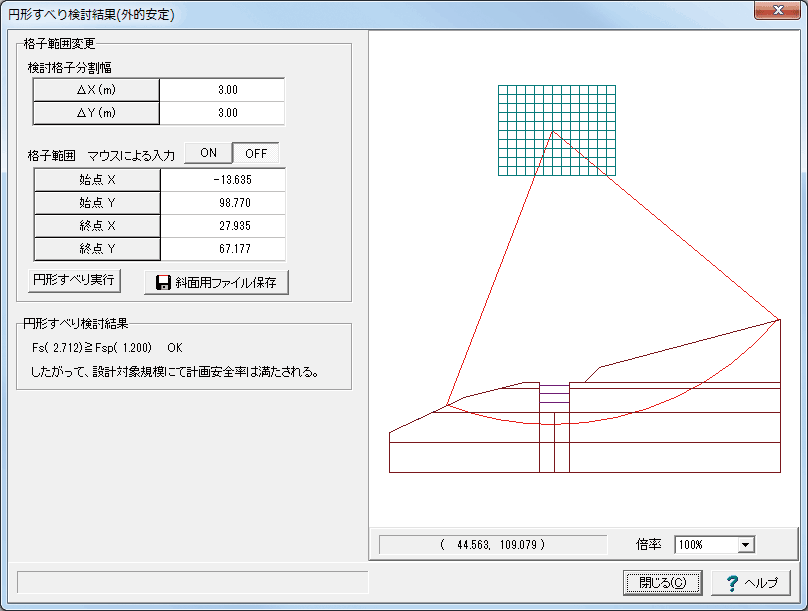Click the 検討格子分割幅 label

[x=70, y=67]
